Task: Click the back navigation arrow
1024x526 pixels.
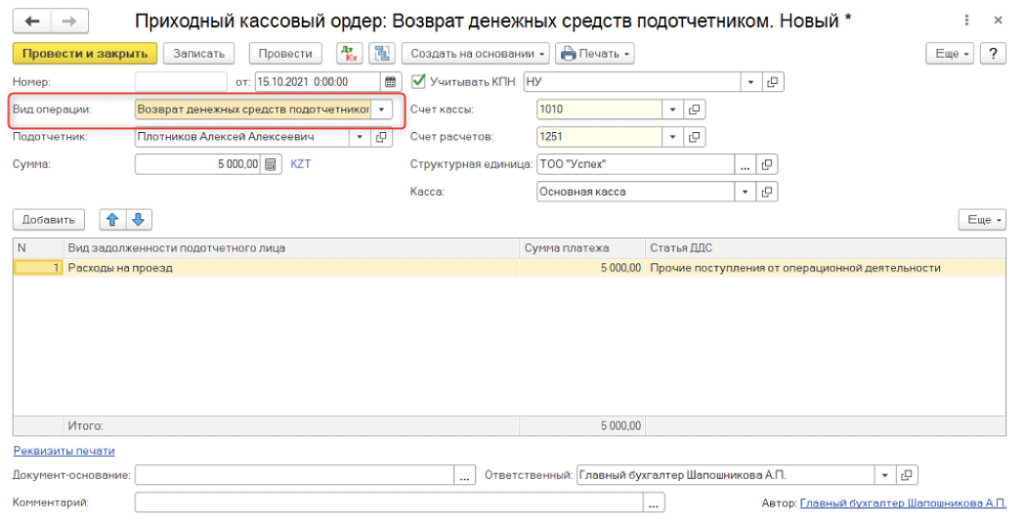Action: [32, 21]
